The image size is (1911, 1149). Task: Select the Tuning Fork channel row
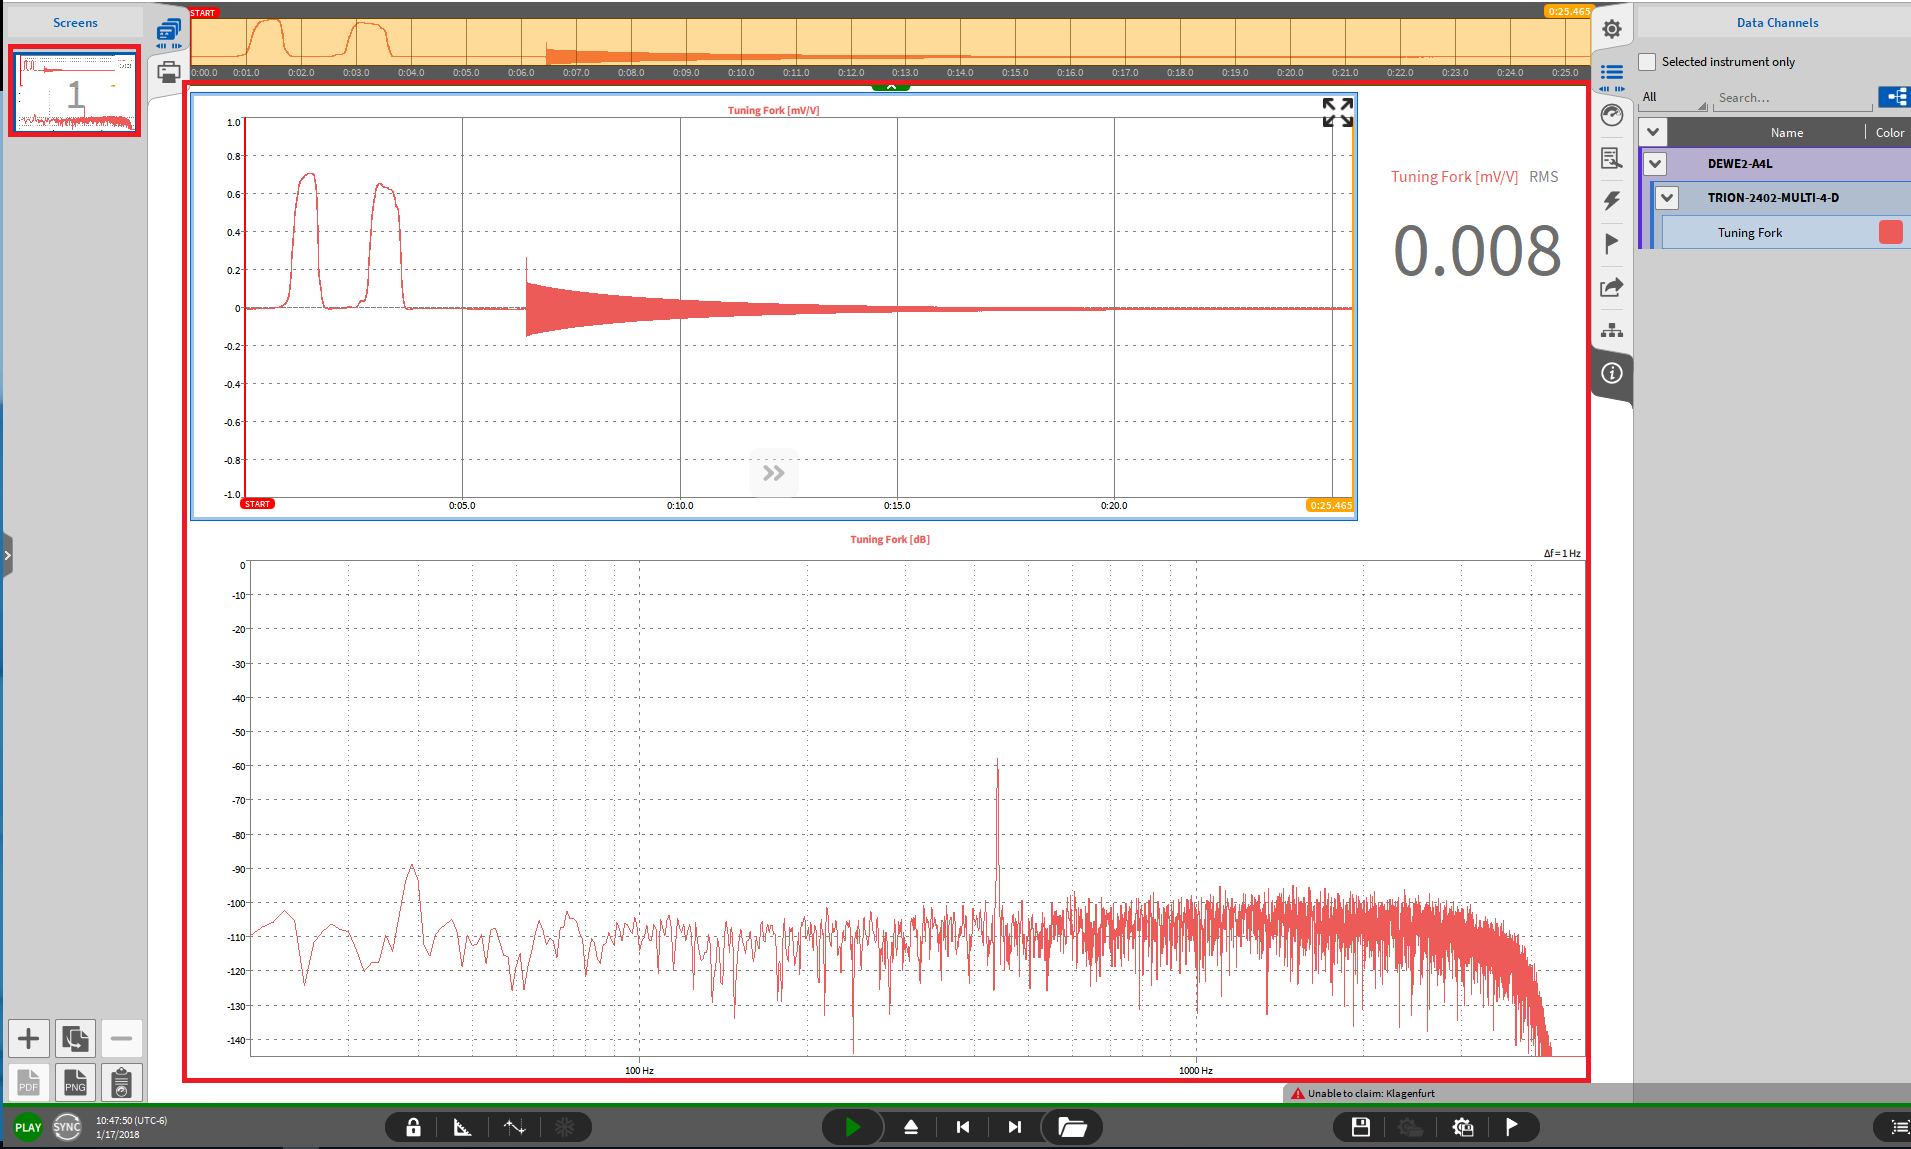point(1750,233)
